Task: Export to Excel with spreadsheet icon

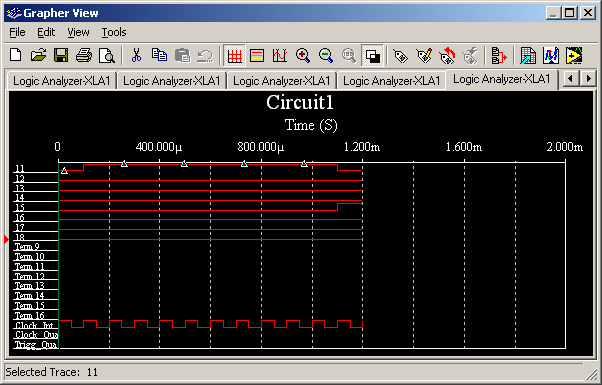Action: 528,56
